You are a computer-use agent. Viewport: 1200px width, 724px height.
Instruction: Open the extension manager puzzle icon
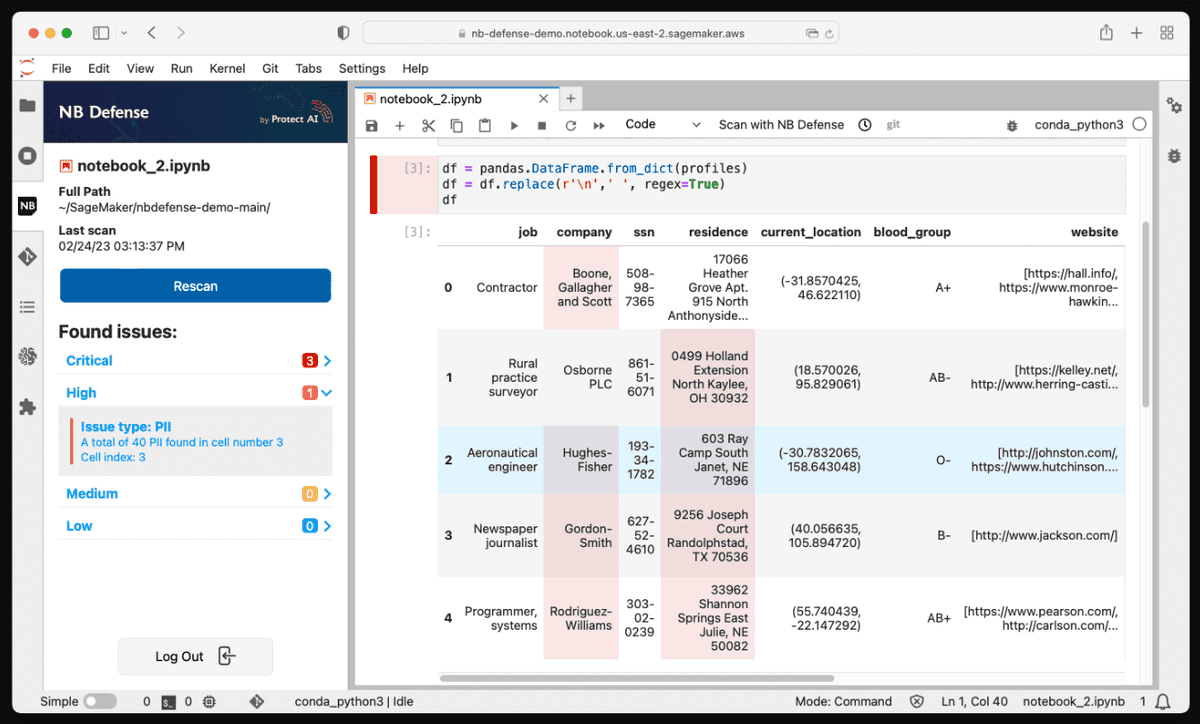point(27,407)
